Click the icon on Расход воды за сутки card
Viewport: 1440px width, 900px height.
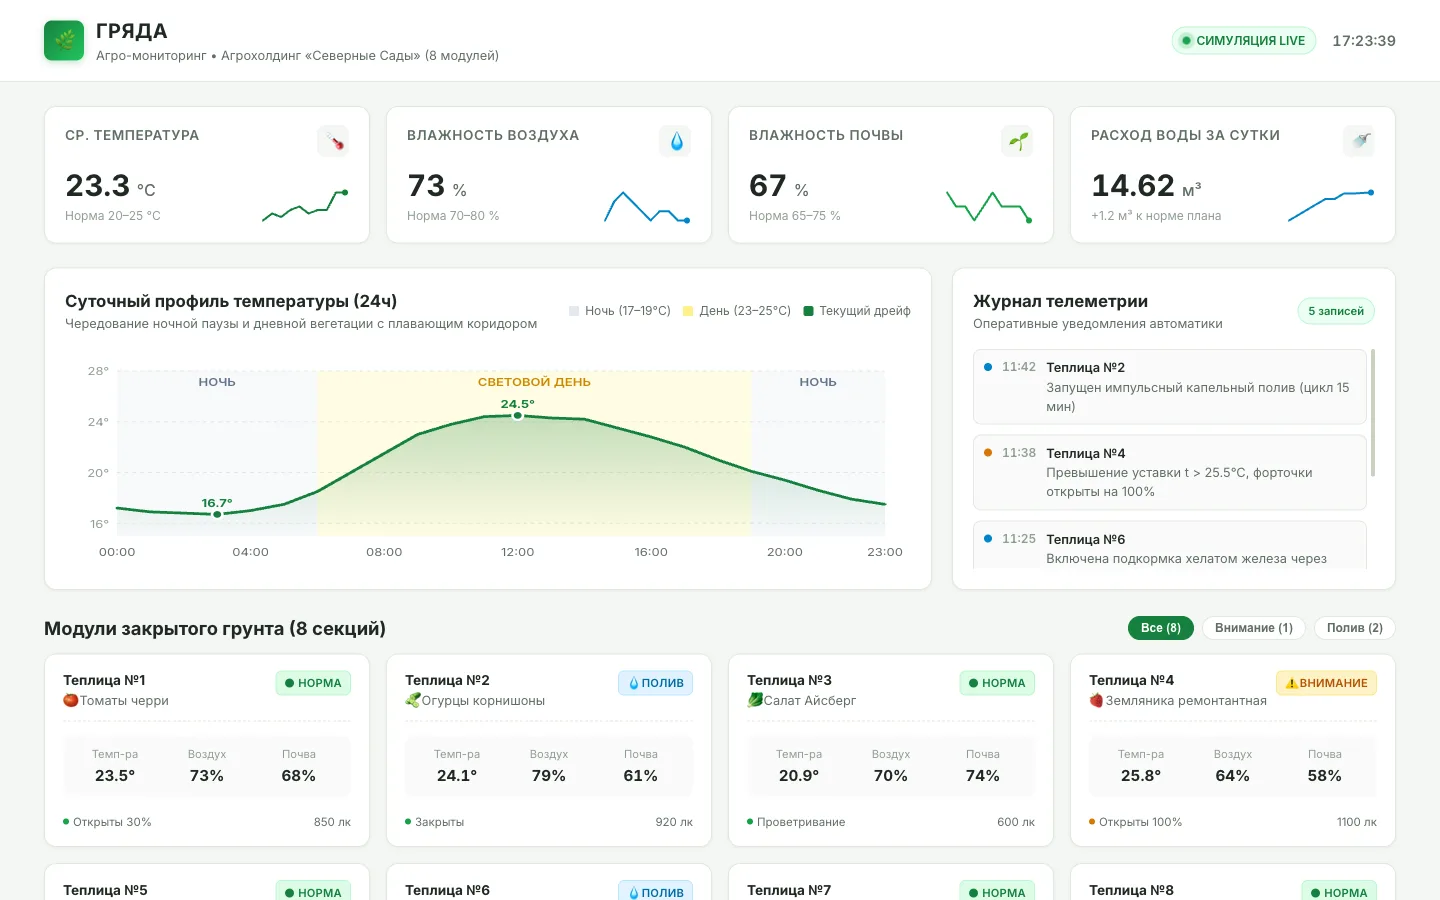1359,141
